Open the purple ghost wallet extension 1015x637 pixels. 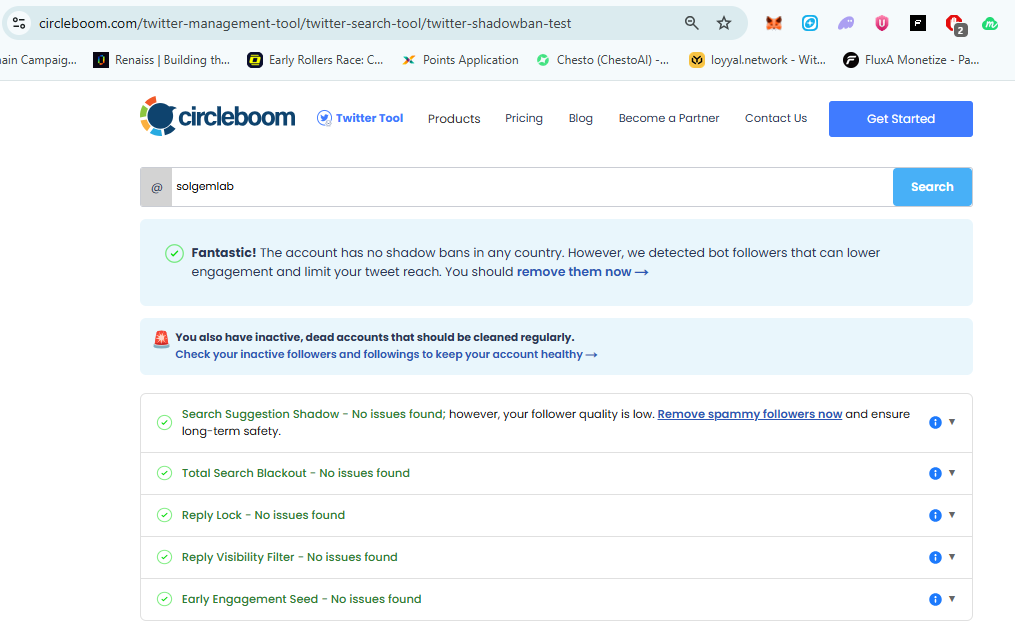tap(845, 23)
